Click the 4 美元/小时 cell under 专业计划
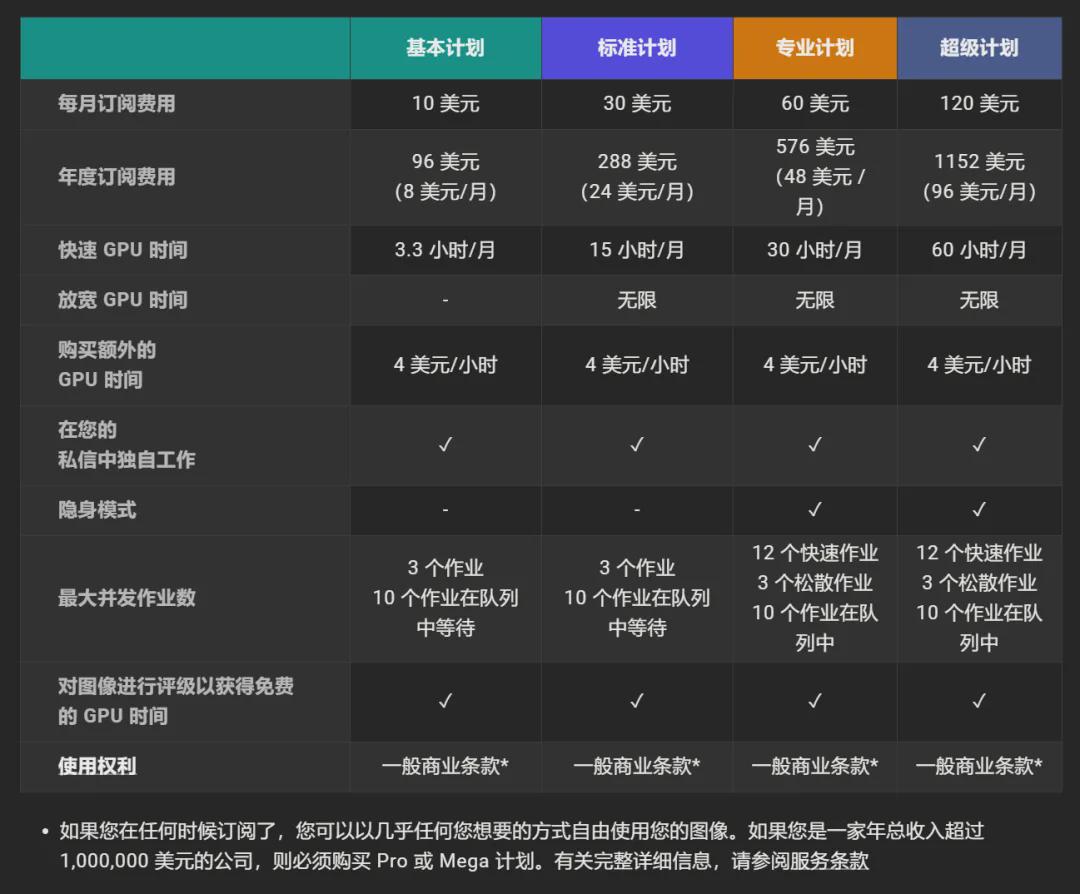This screenshot has width=1080, height=894. [815, 365]
